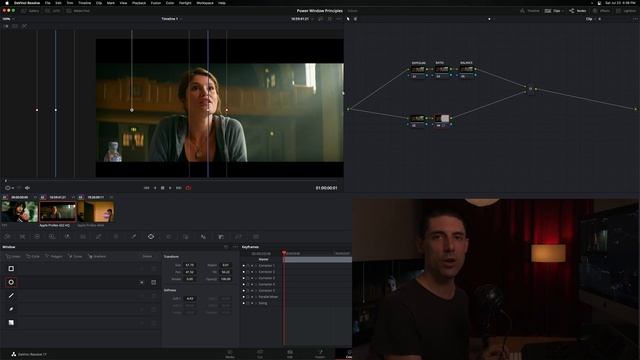Open the Apple menu
640x360 pixels.
[x=7, y=3]
